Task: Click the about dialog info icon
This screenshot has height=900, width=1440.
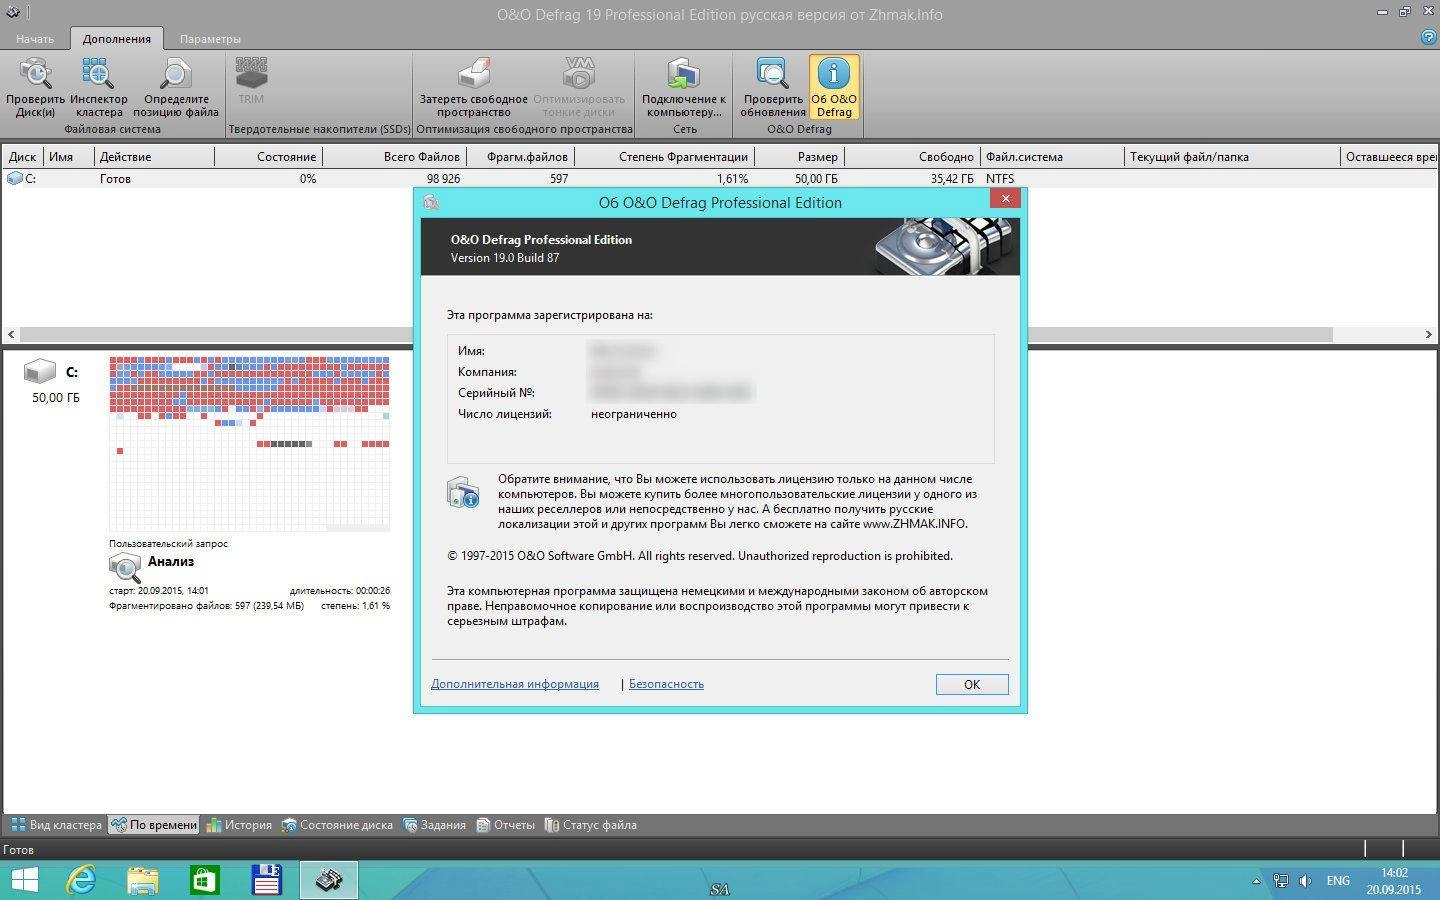Action: pyautogui.click(x=463, y=493)
